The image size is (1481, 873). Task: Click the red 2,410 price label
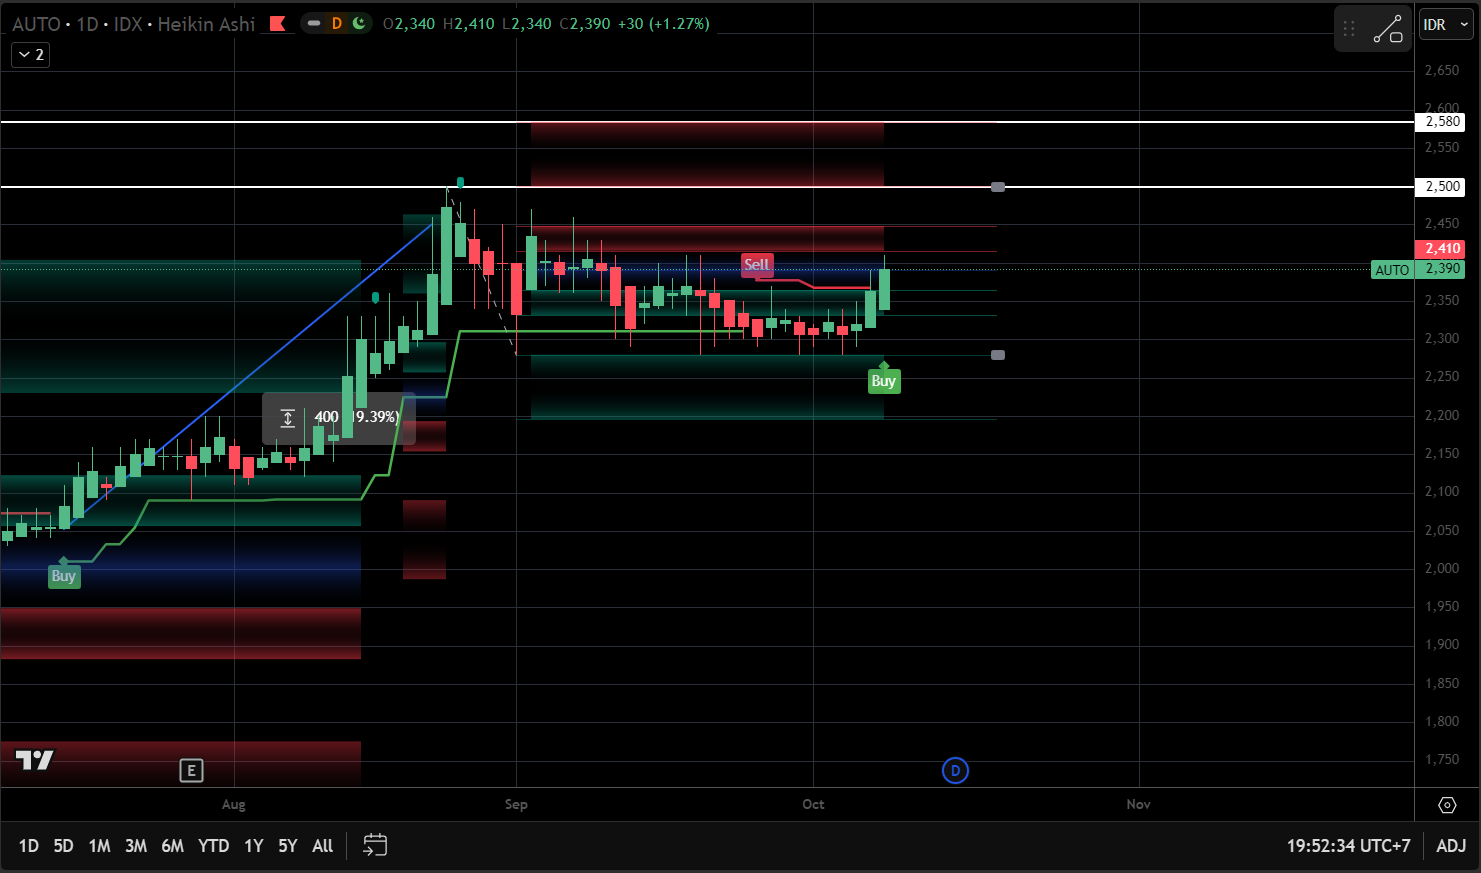point(1442,249)
